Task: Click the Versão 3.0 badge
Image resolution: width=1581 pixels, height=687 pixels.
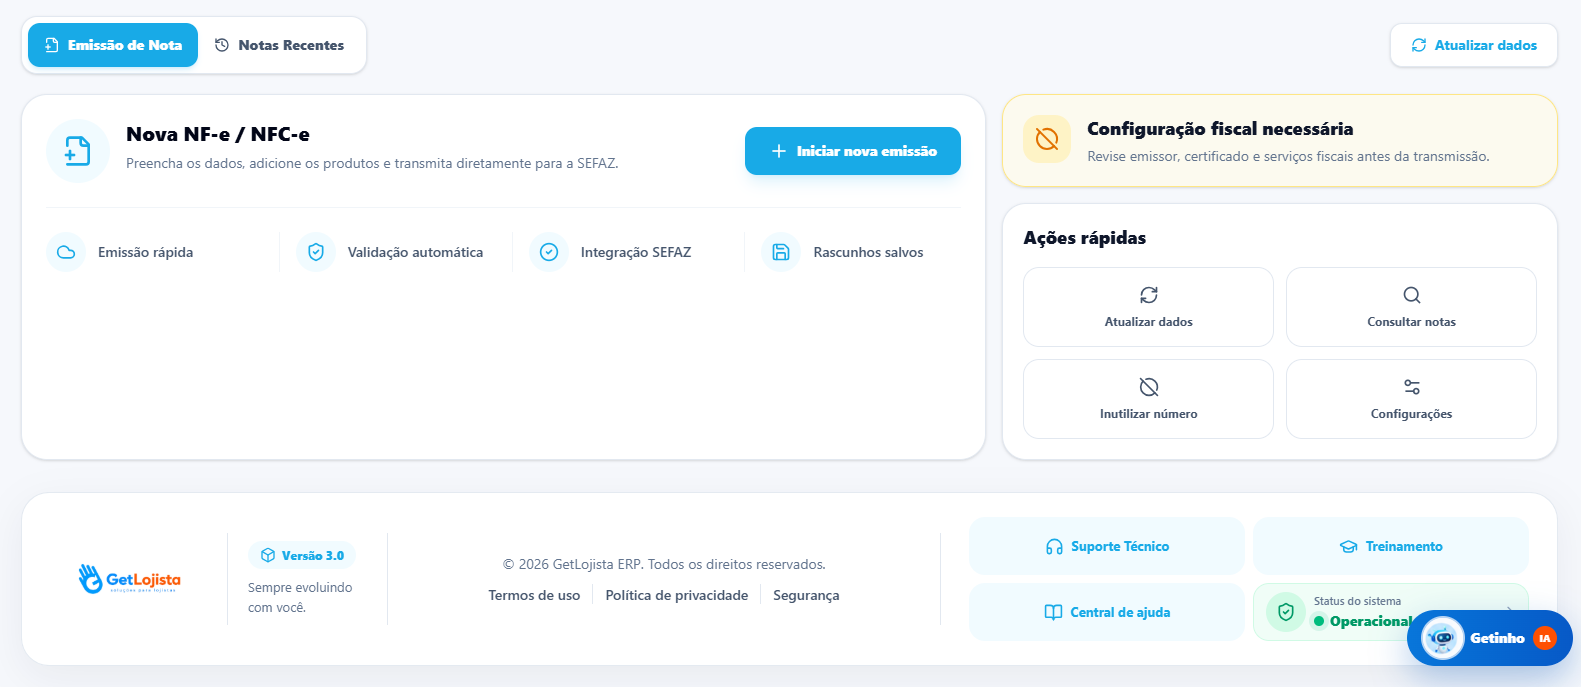Action: point(302,555)
